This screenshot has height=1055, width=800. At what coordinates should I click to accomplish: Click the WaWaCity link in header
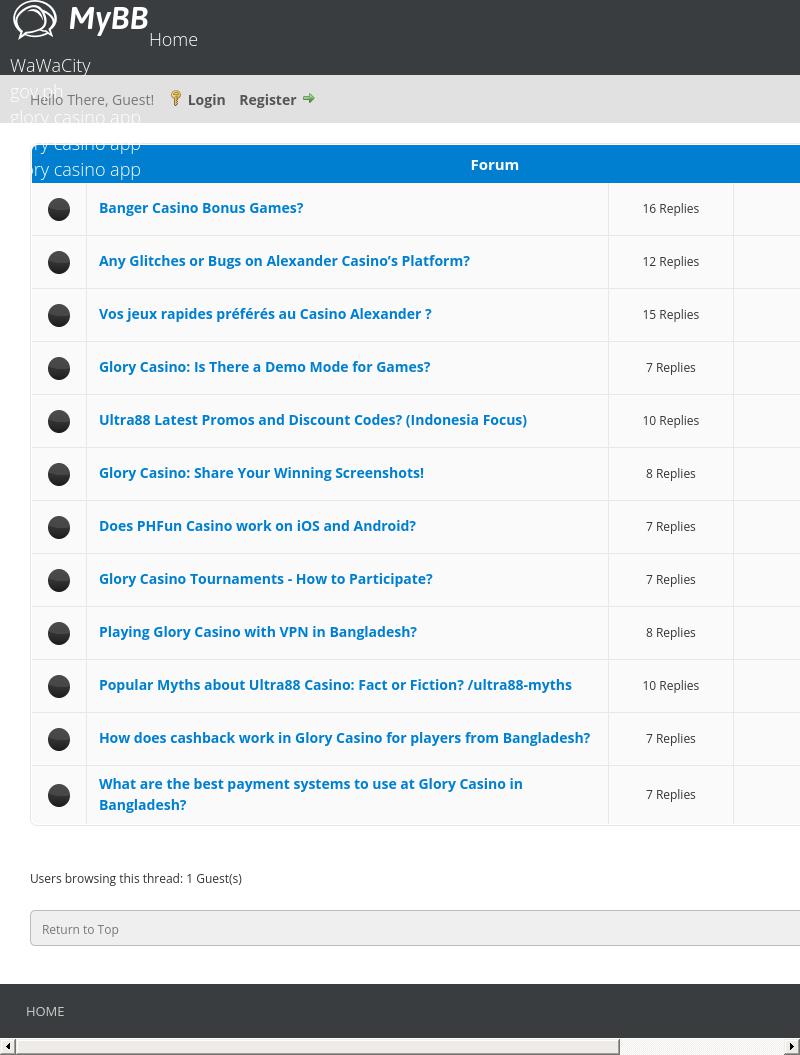pos(50,65)
